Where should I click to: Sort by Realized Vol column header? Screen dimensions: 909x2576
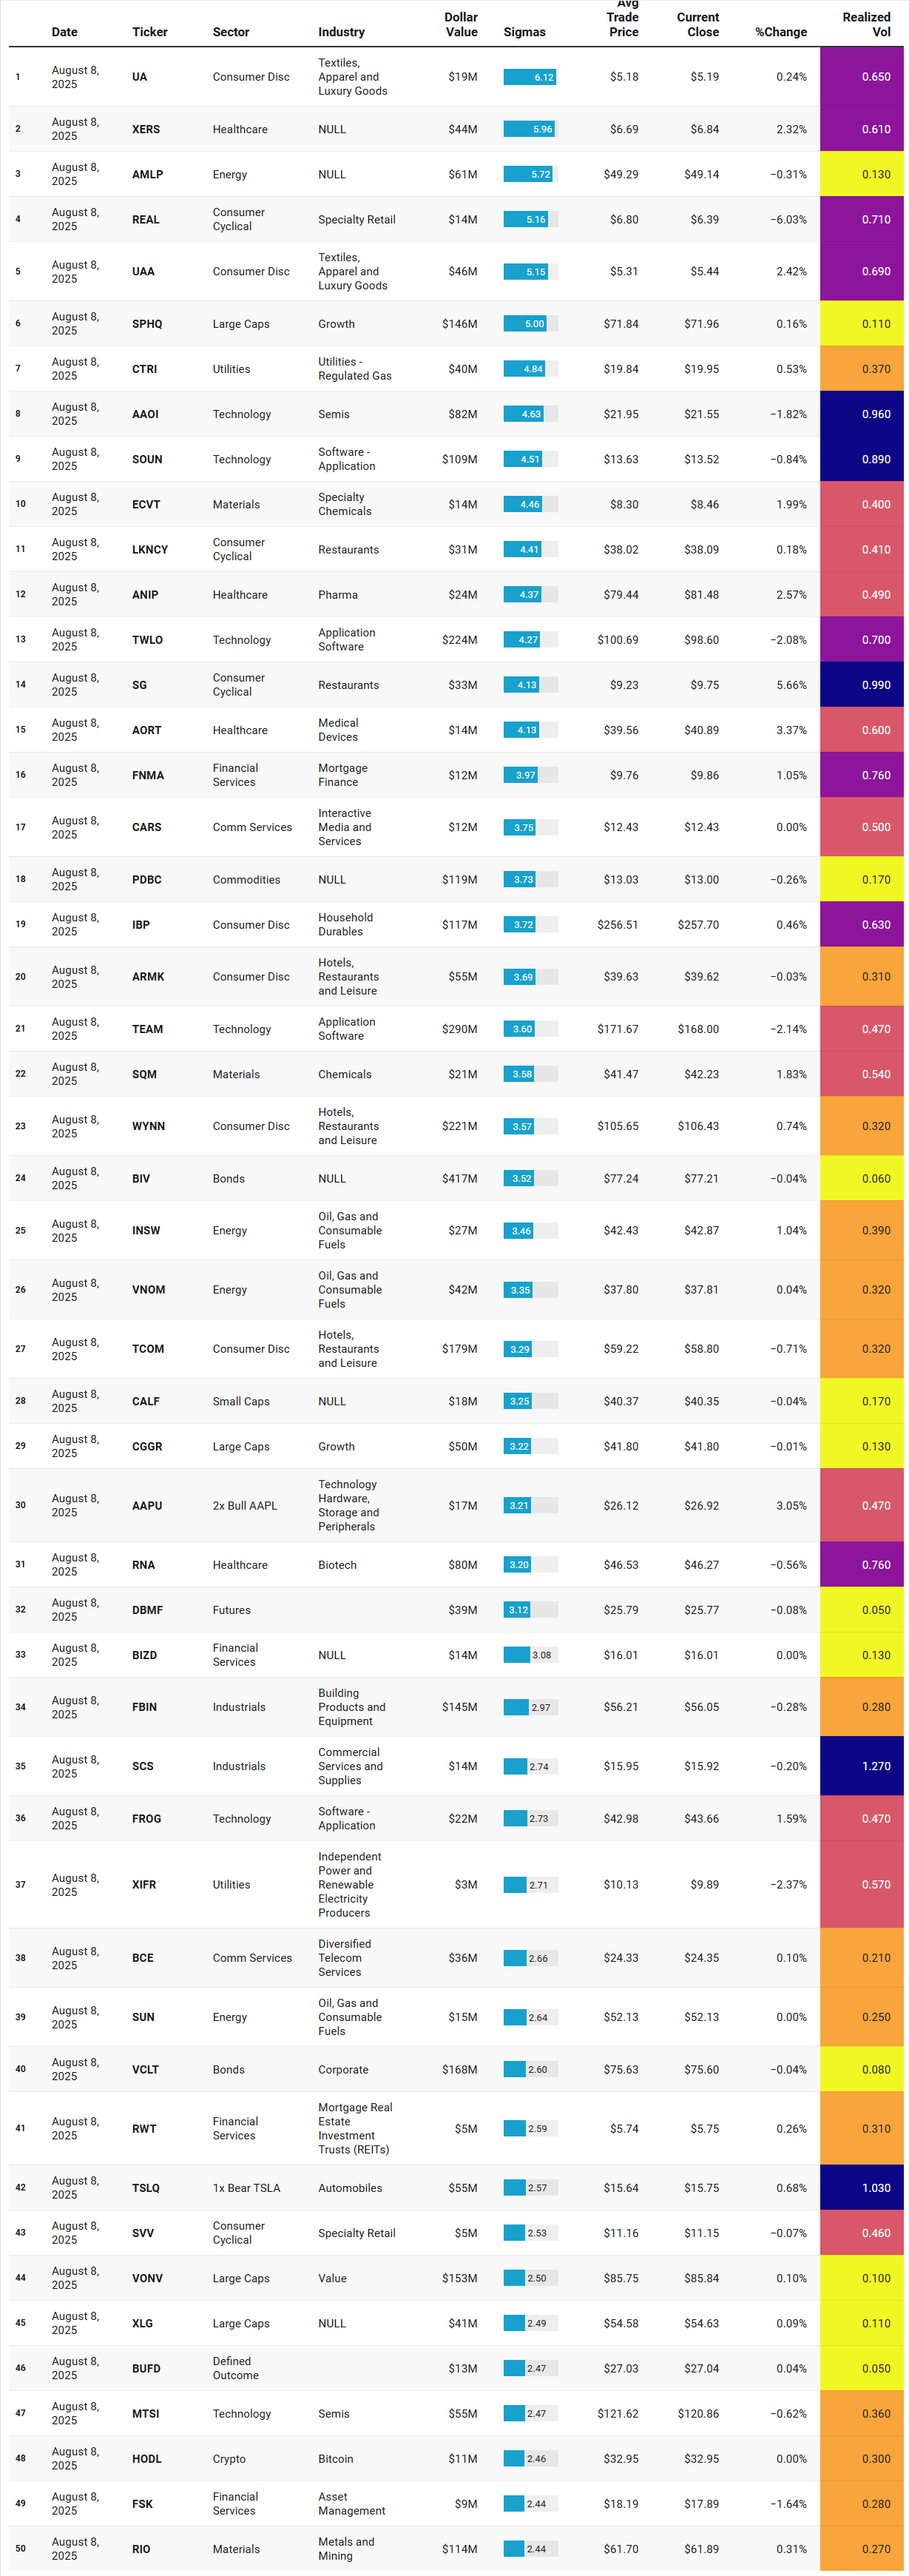pos(866,25)
